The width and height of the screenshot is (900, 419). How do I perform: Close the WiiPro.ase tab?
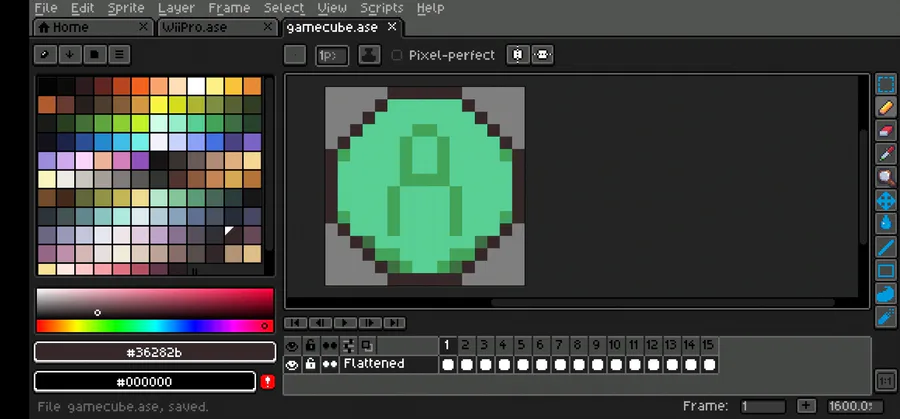click(x=268, y=27)
